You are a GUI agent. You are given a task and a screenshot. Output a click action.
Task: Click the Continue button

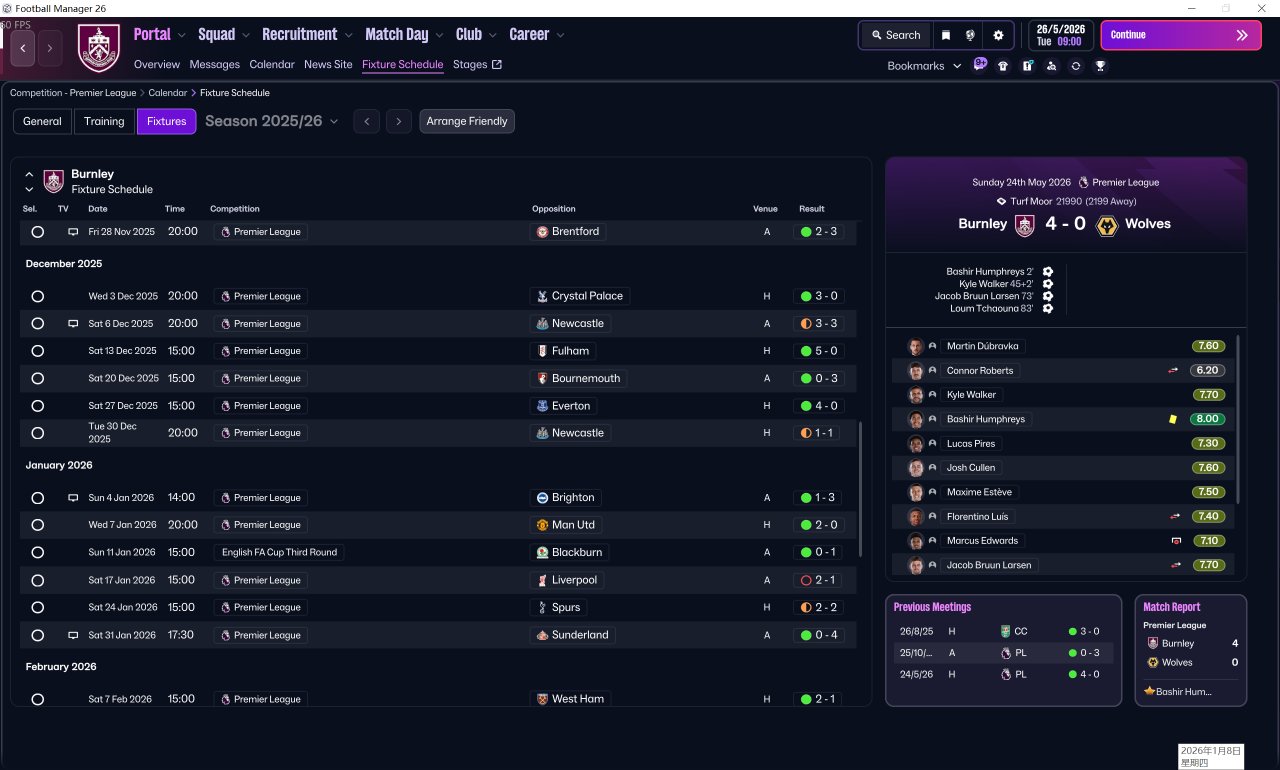[1181, 35]
